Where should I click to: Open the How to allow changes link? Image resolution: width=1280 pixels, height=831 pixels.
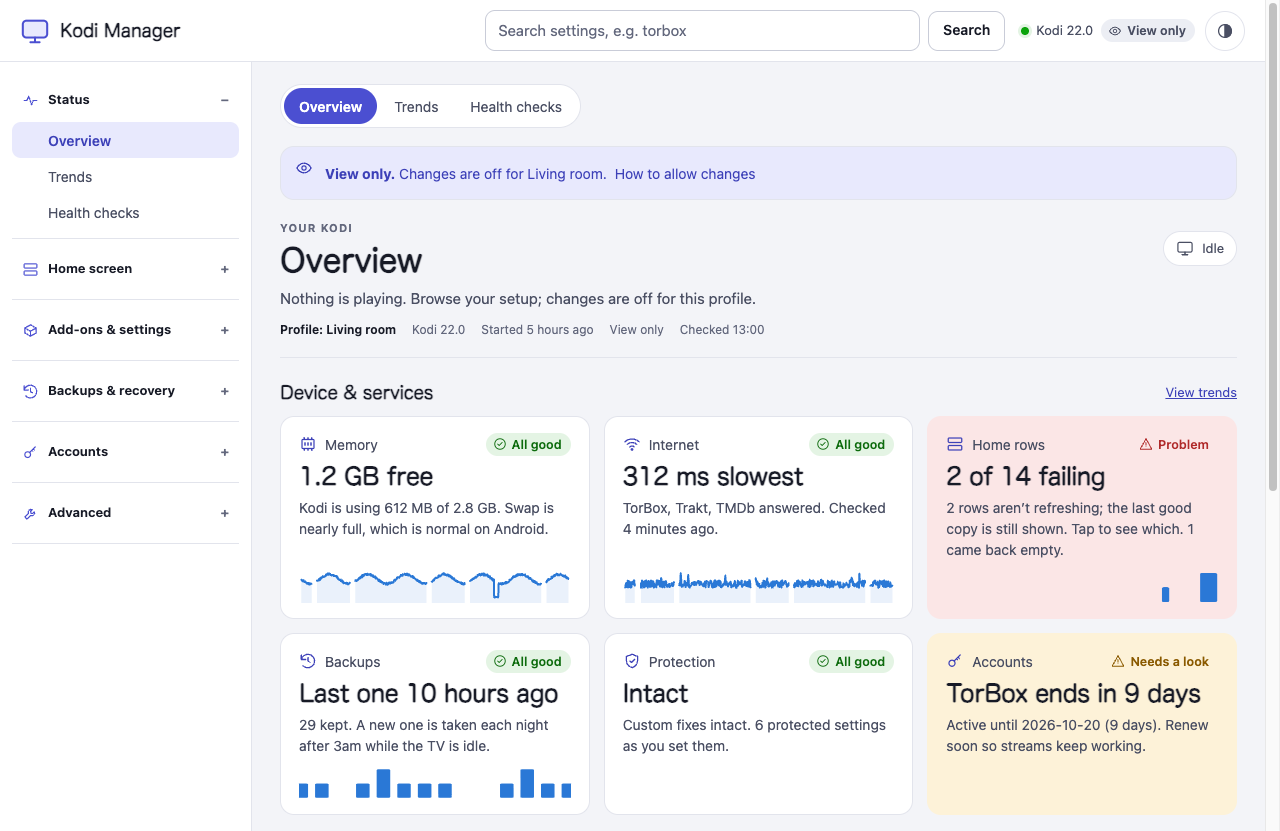pos(685,174)
